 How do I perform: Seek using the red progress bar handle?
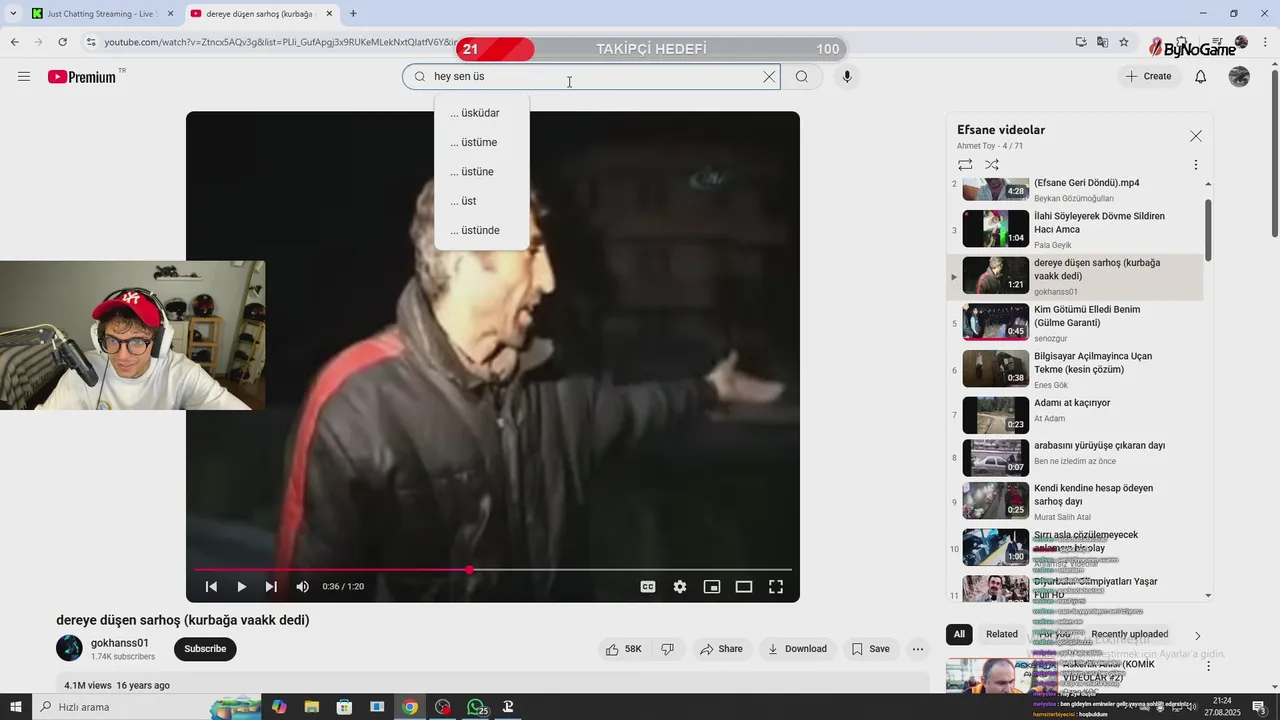coord(469,570)
